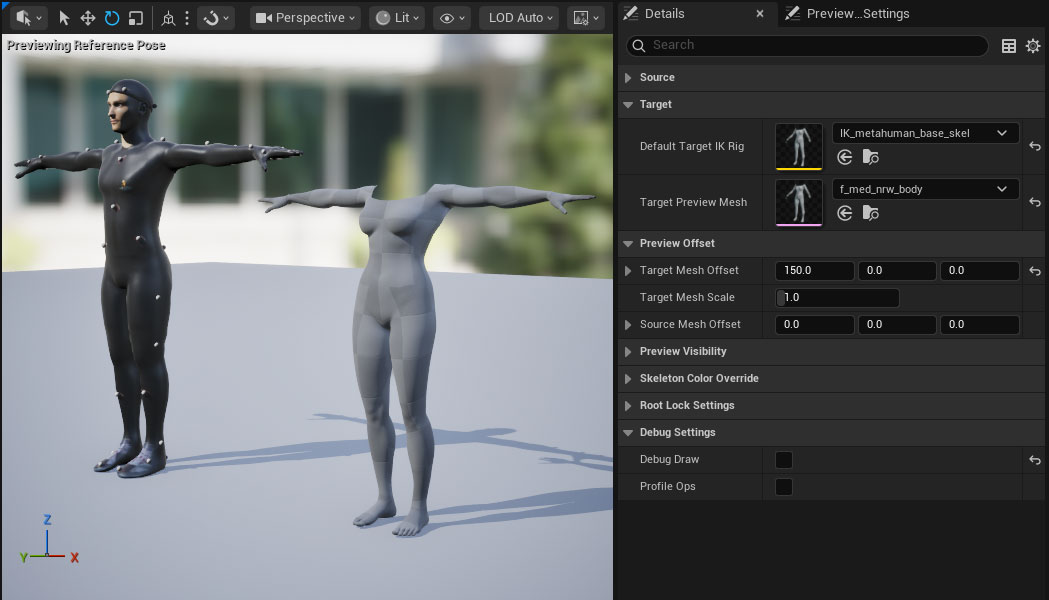This screenshot has height=600, width=1049.
Task: Select the Details tab
Action: [x=664, y=14]
